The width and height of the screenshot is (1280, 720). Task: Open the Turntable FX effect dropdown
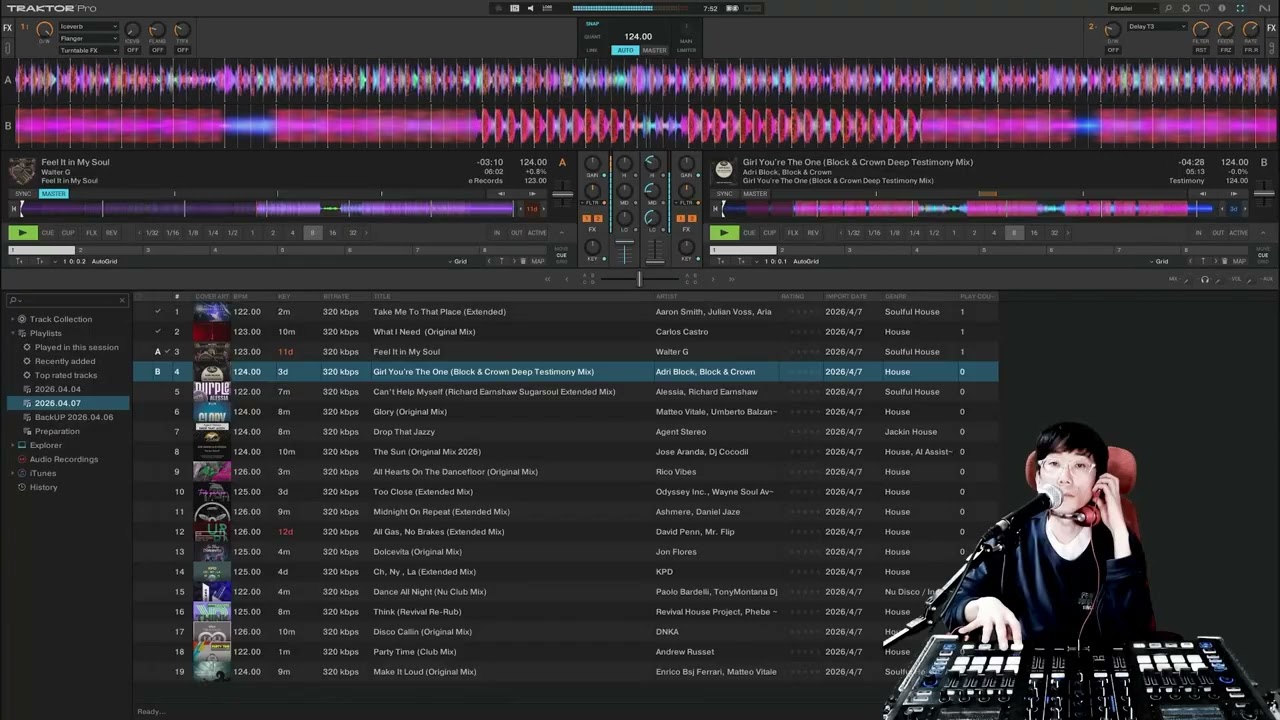tap(88, 50)
